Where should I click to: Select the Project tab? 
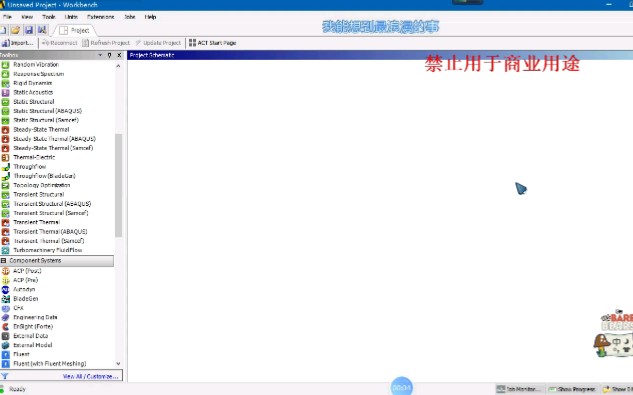pos(75,30)
